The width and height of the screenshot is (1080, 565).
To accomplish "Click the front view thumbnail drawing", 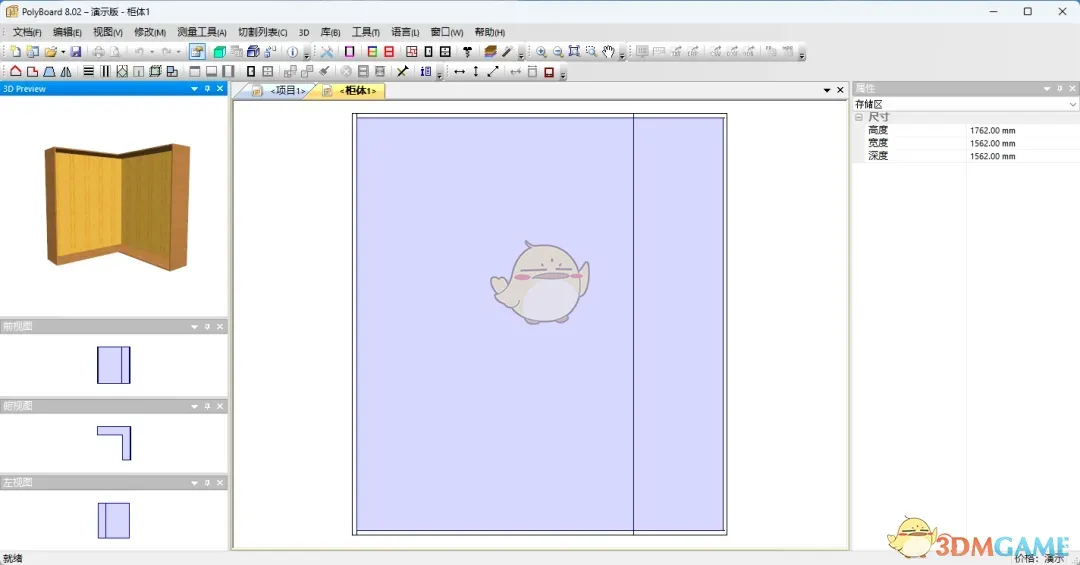I will [x=114, y=365].
